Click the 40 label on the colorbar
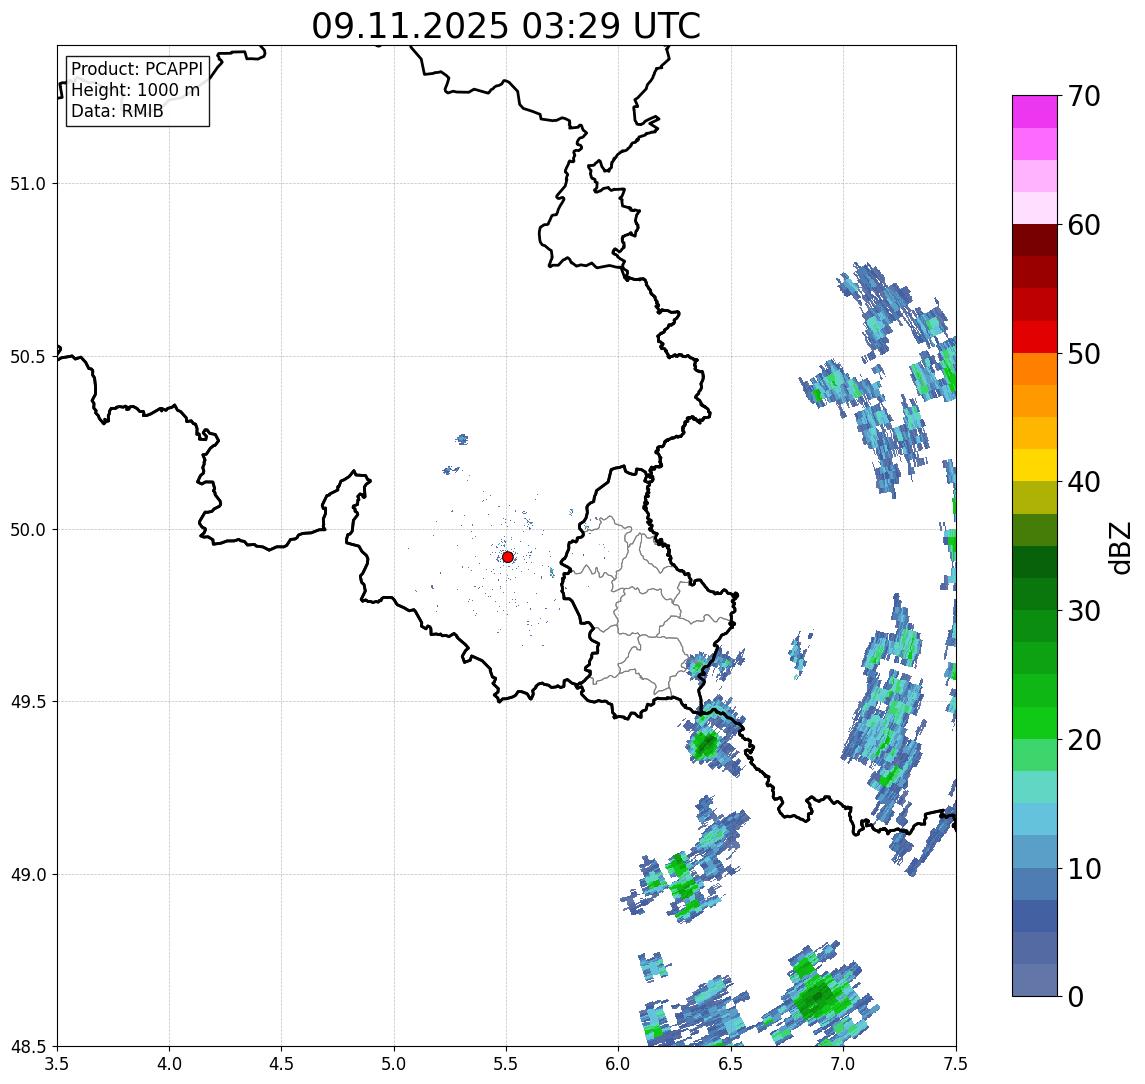1145x1084 pixels. [1084, 482]
